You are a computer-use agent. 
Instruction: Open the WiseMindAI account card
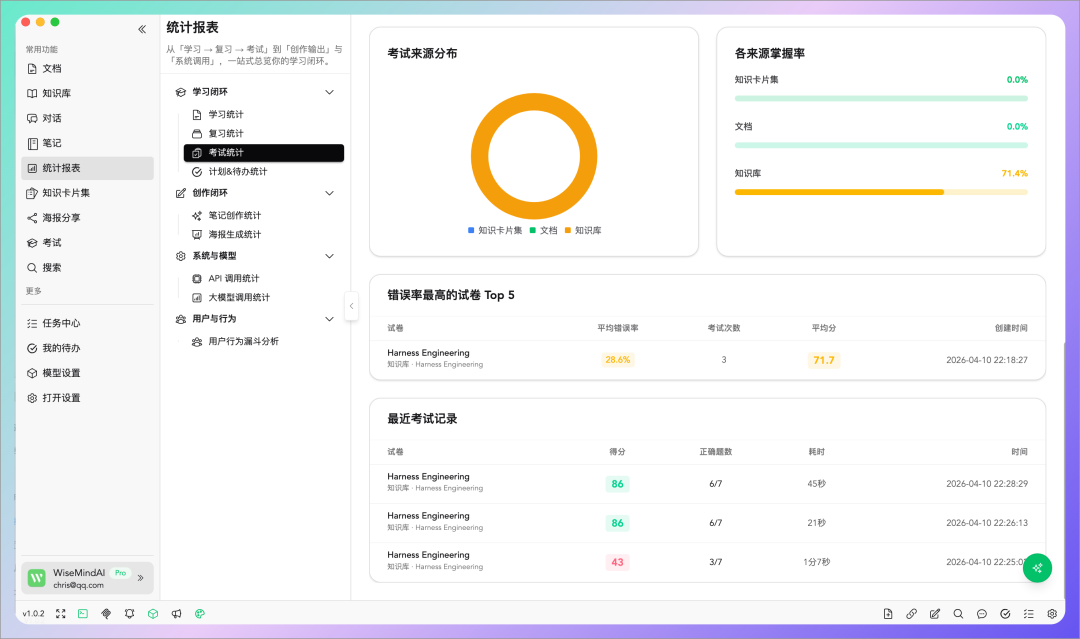[x=87, y=578]
